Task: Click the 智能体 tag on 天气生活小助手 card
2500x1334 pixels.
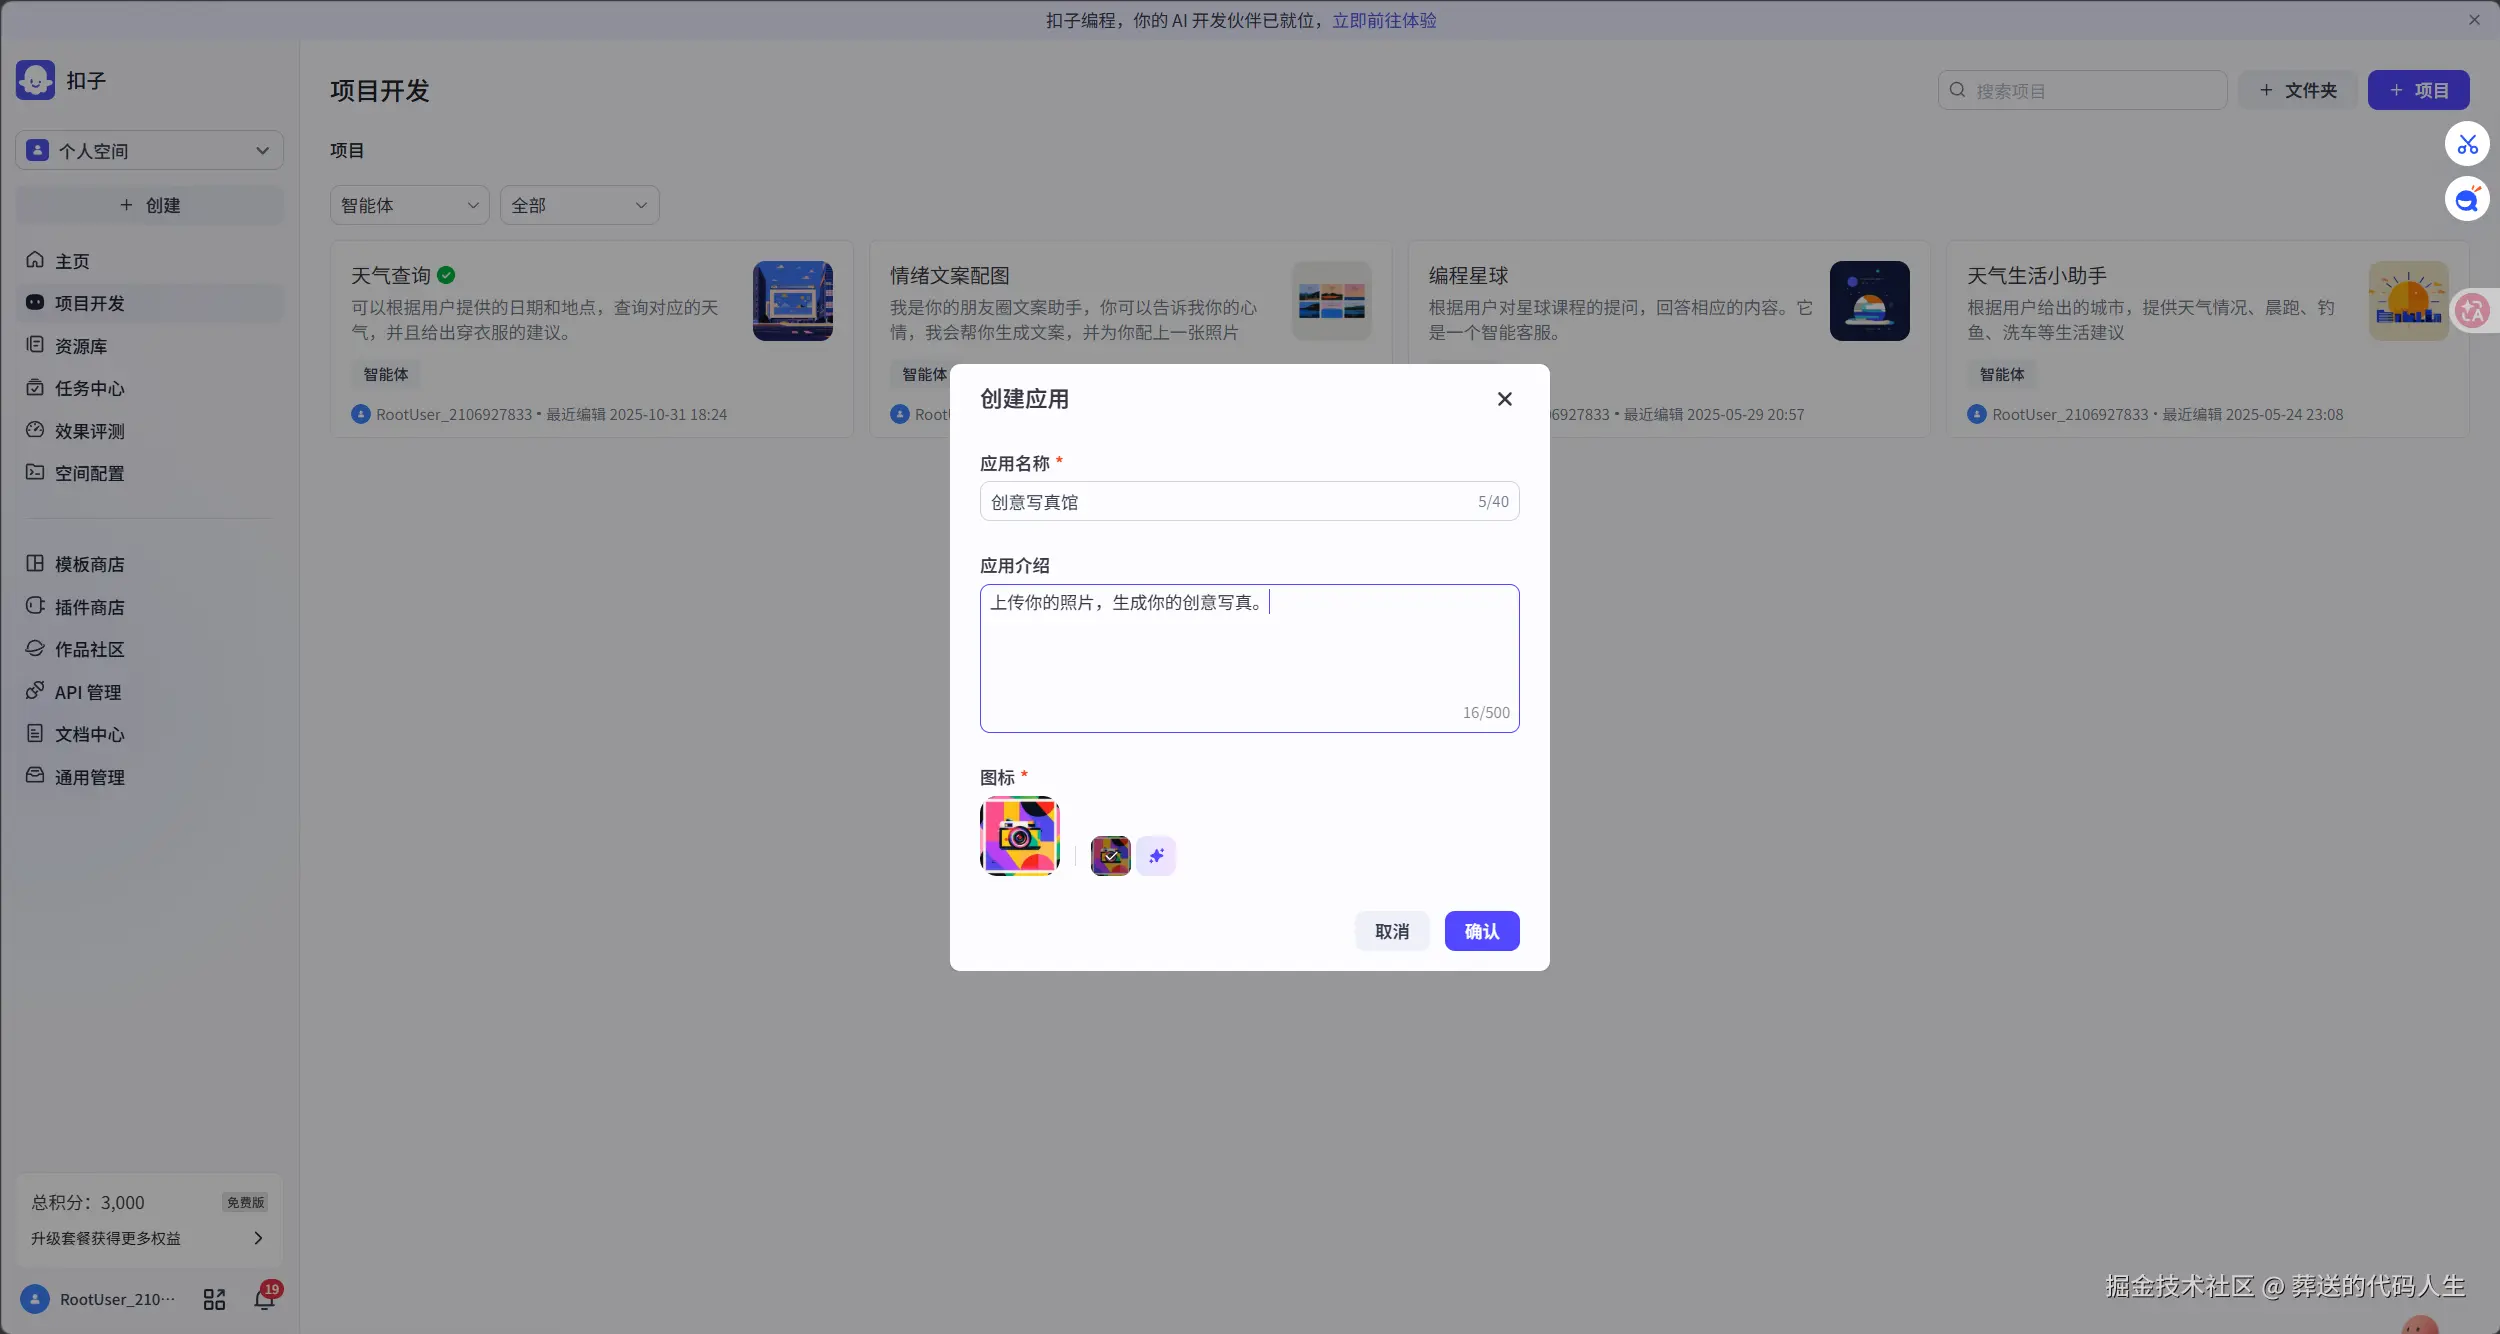Action: pyautogui.click(x=2002, y=374)
